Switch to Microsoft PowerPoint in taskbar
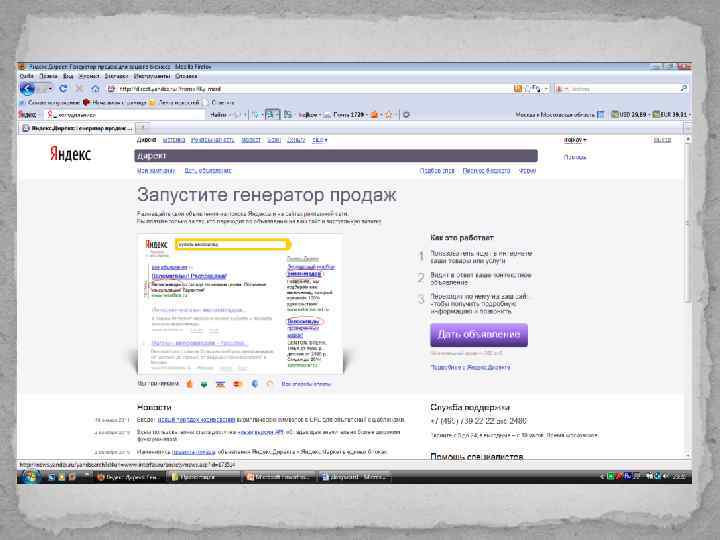This screenshot has width=720, height=540. pyautogui.click(x=279, y=477)
